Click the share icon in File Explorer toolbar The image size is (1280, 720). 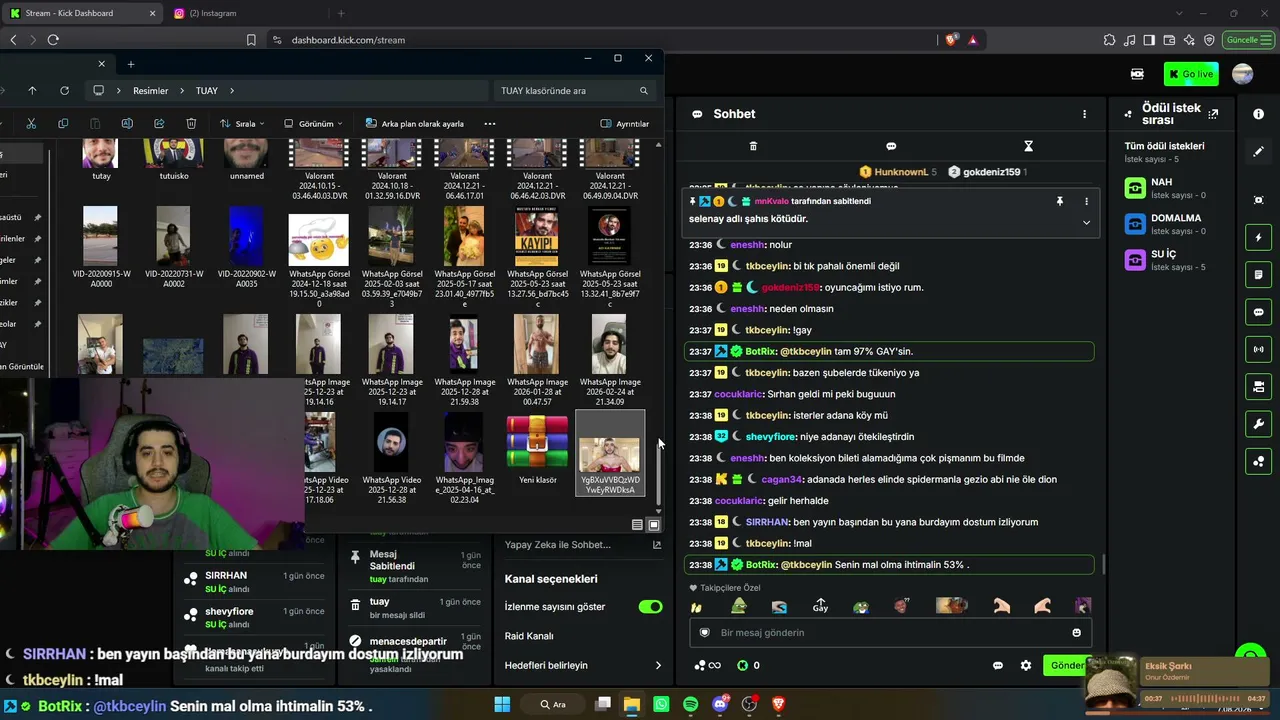point(159,124)
